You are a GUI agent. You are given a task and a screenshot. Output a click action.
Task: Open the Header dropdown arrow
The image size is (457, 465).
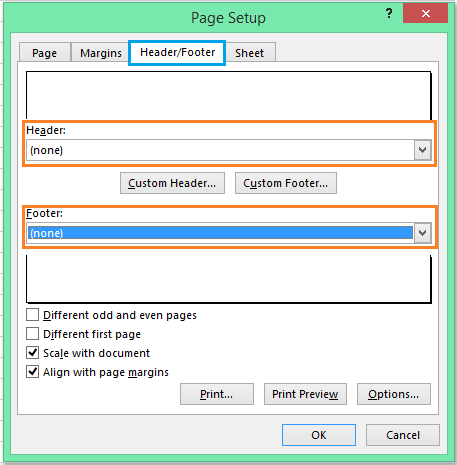pos(422,150)
